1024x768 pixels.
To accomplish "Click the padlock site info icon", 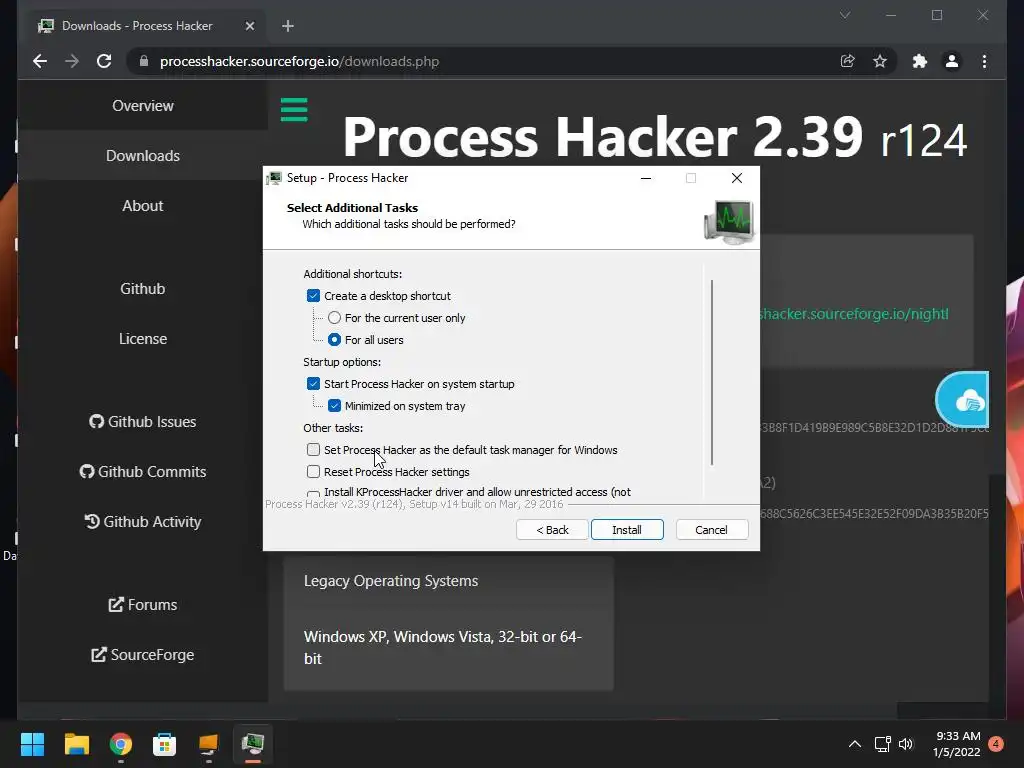I will 144,61.
